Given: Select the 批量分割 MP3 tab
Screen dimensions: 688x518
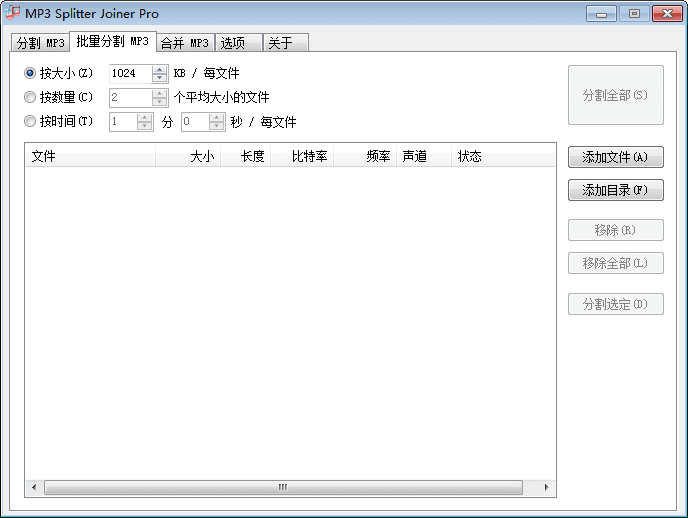Looking at the screenshot, I should (113, 41).
